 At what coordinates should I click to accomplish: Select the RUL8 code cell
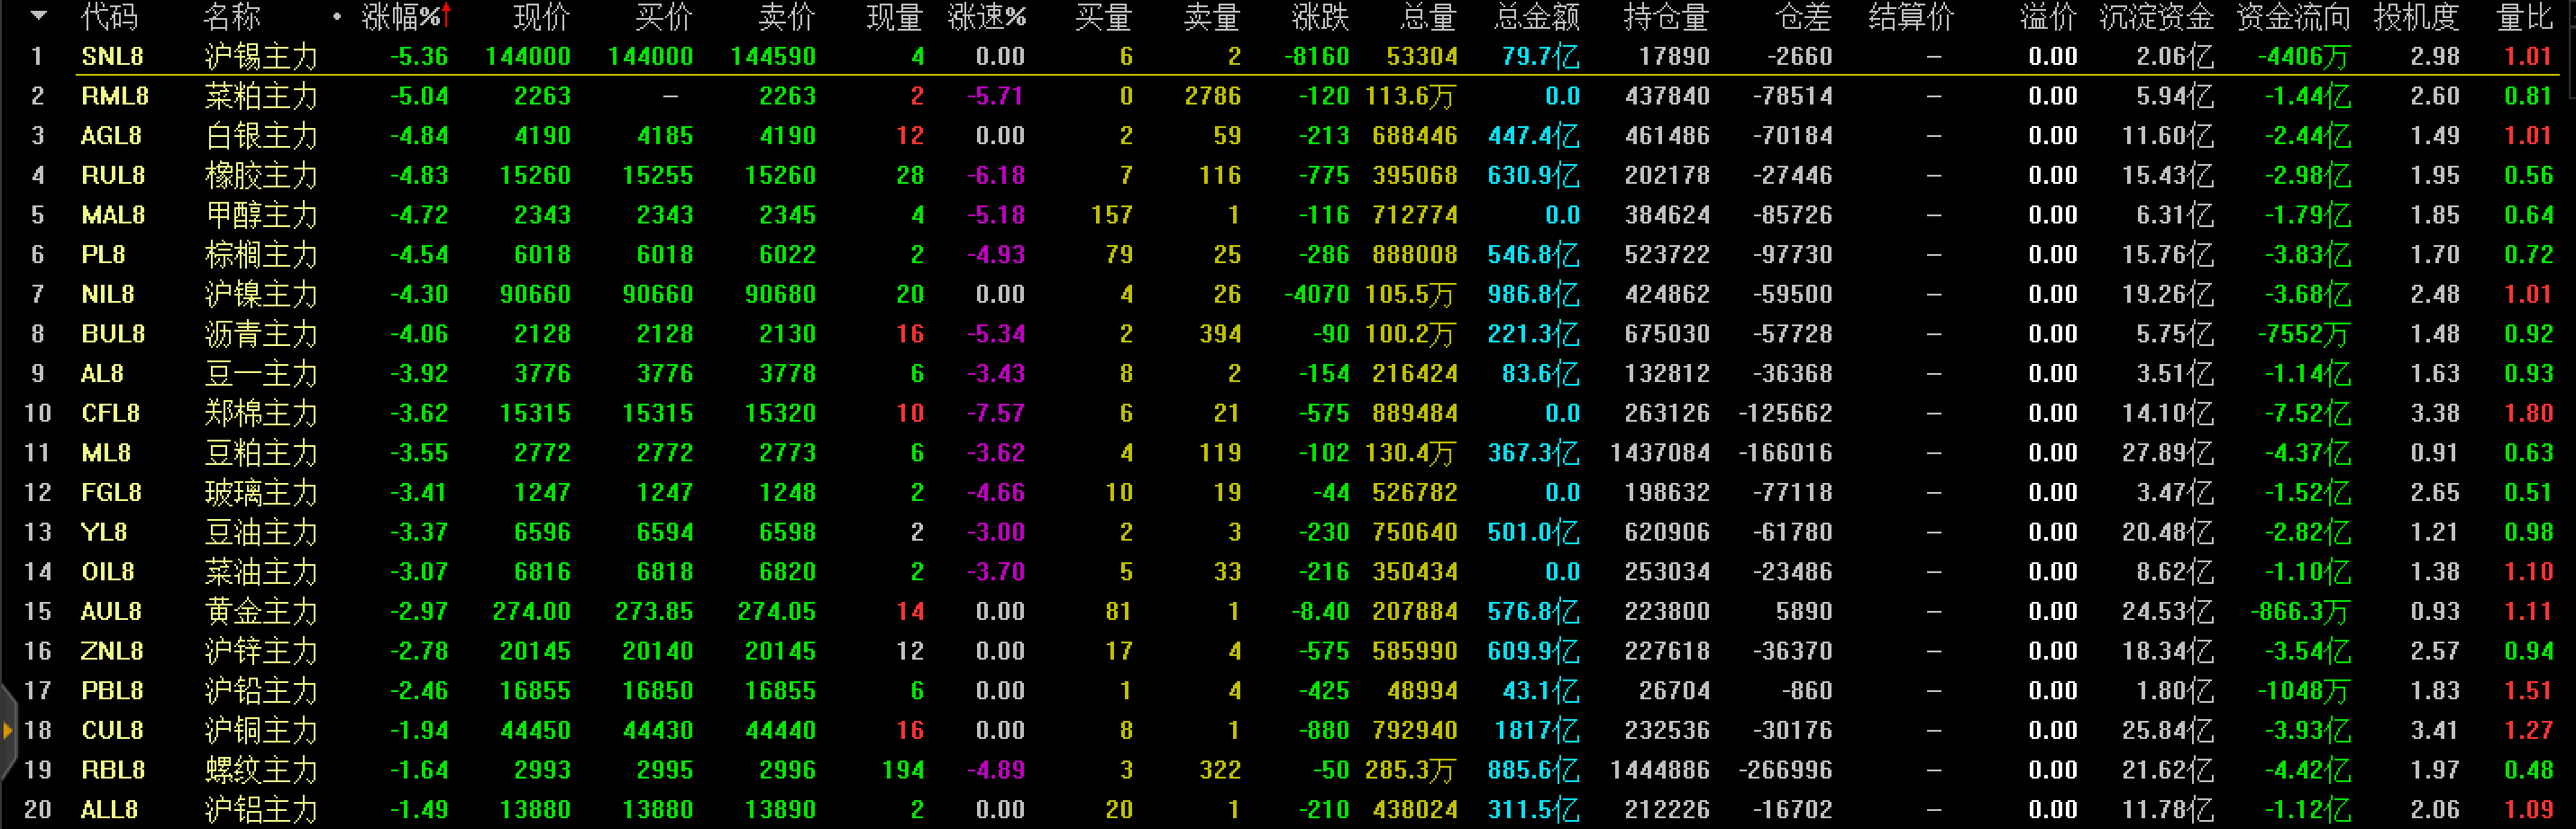pyautogui.click(x=113, y=176)
